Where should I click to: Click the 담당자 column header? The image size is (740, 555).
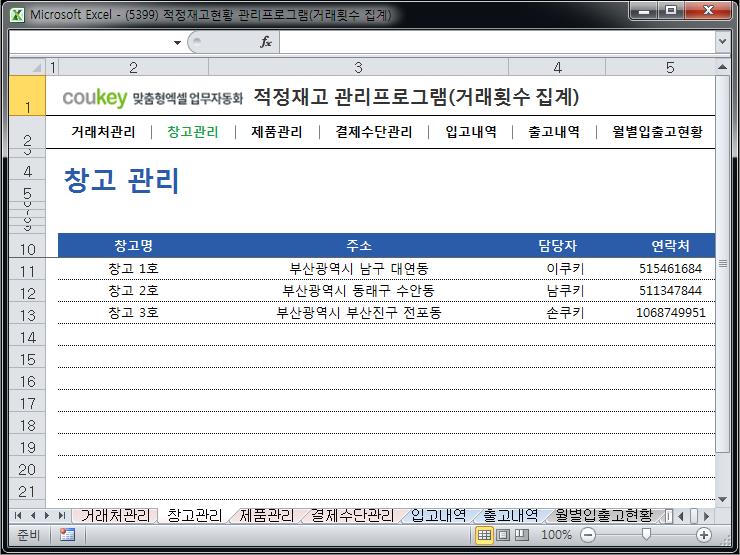557,245
